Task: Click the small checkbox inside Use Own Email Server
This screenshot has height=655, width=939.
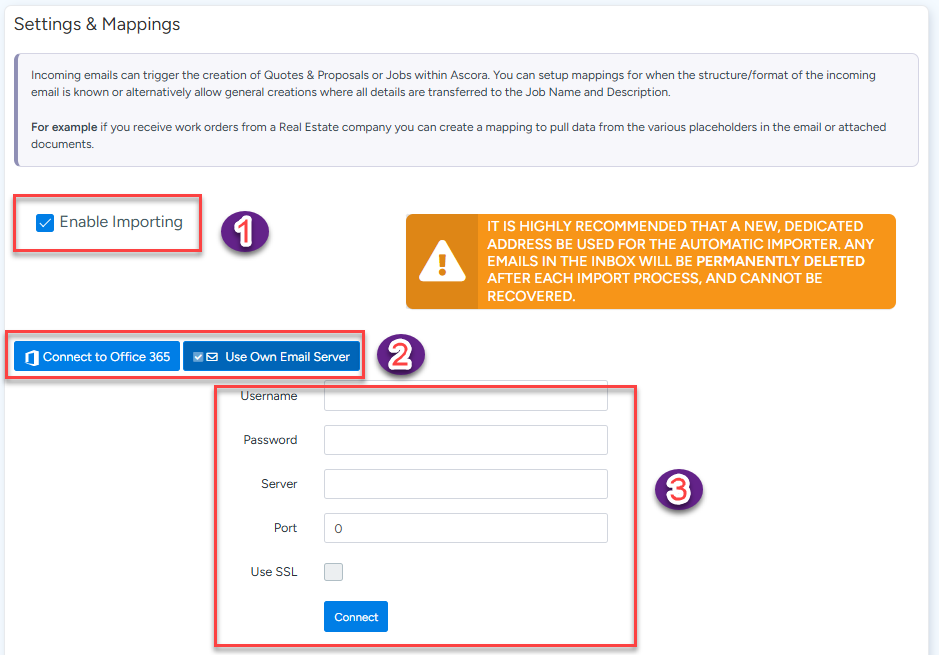Action: pos(198,357)
